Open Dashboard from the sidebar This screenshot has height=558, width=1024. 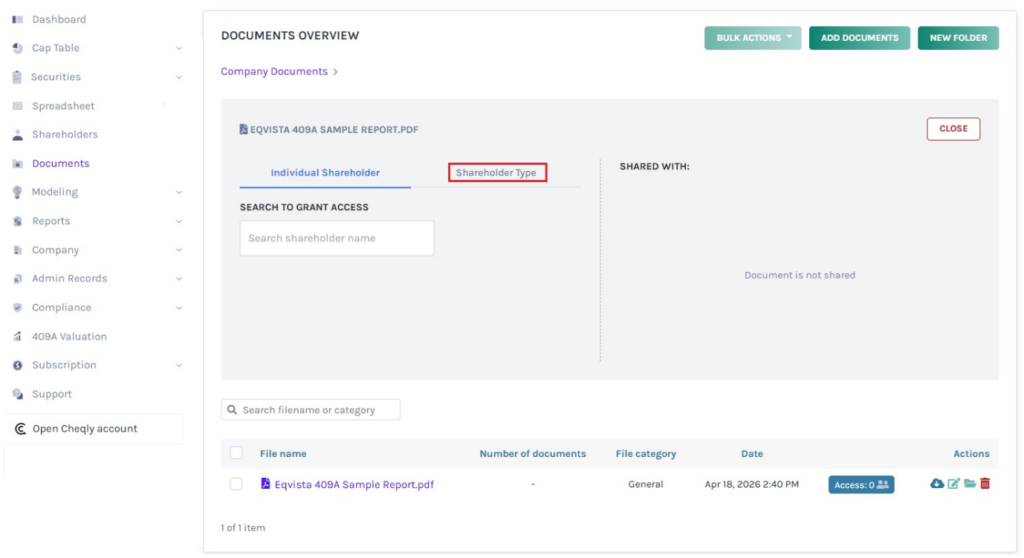tap(58, 19)
